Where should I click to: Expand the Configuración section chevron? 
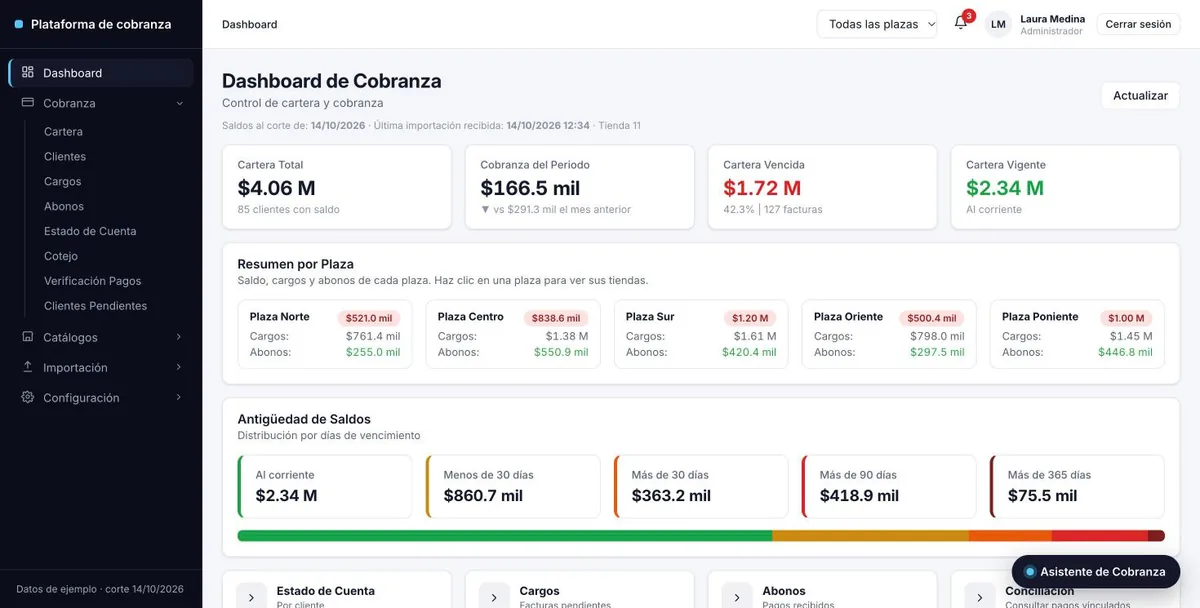(179, 397)
